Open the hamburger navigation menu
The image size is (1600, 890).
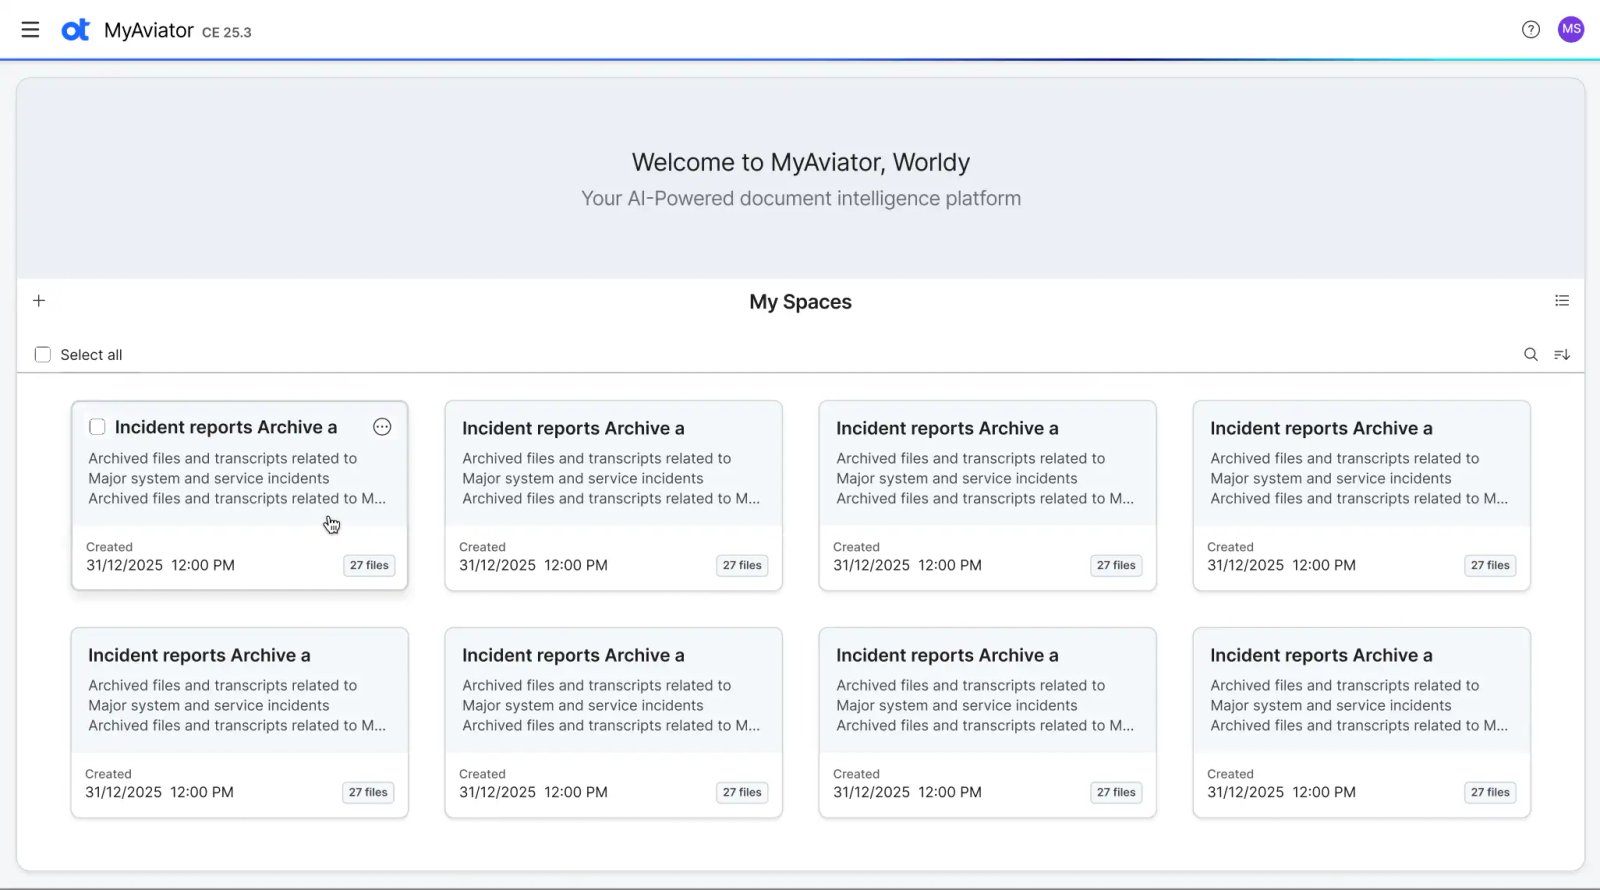(x=30, y=30)
